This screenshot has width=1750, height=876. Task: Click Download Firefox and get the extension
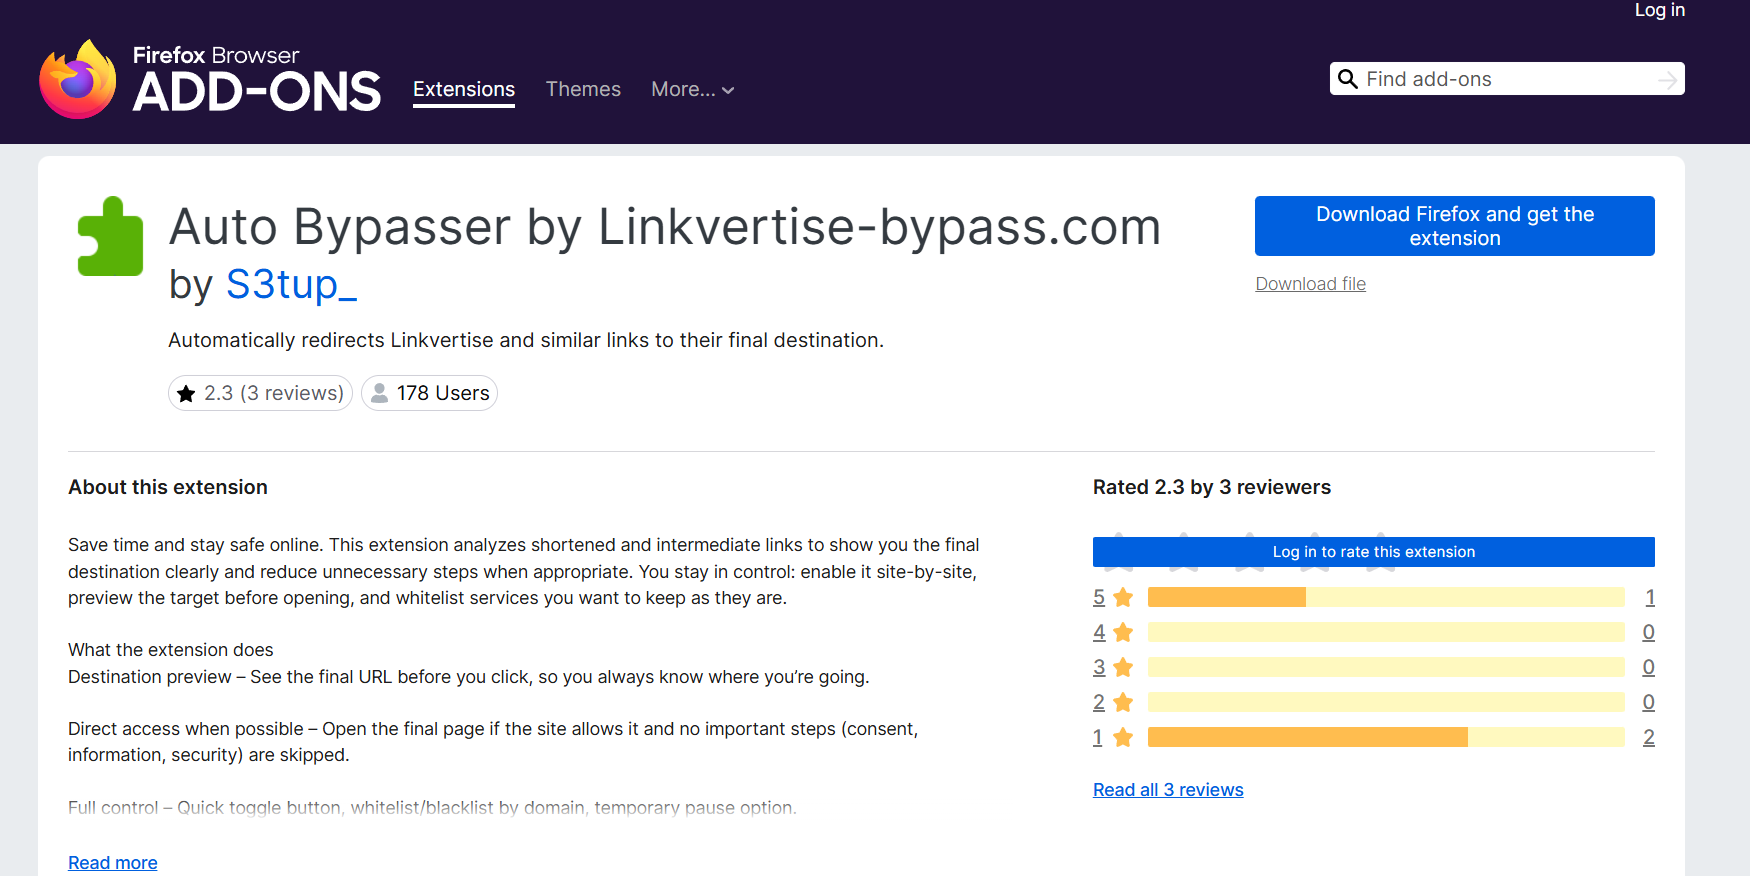[1454, 226]
